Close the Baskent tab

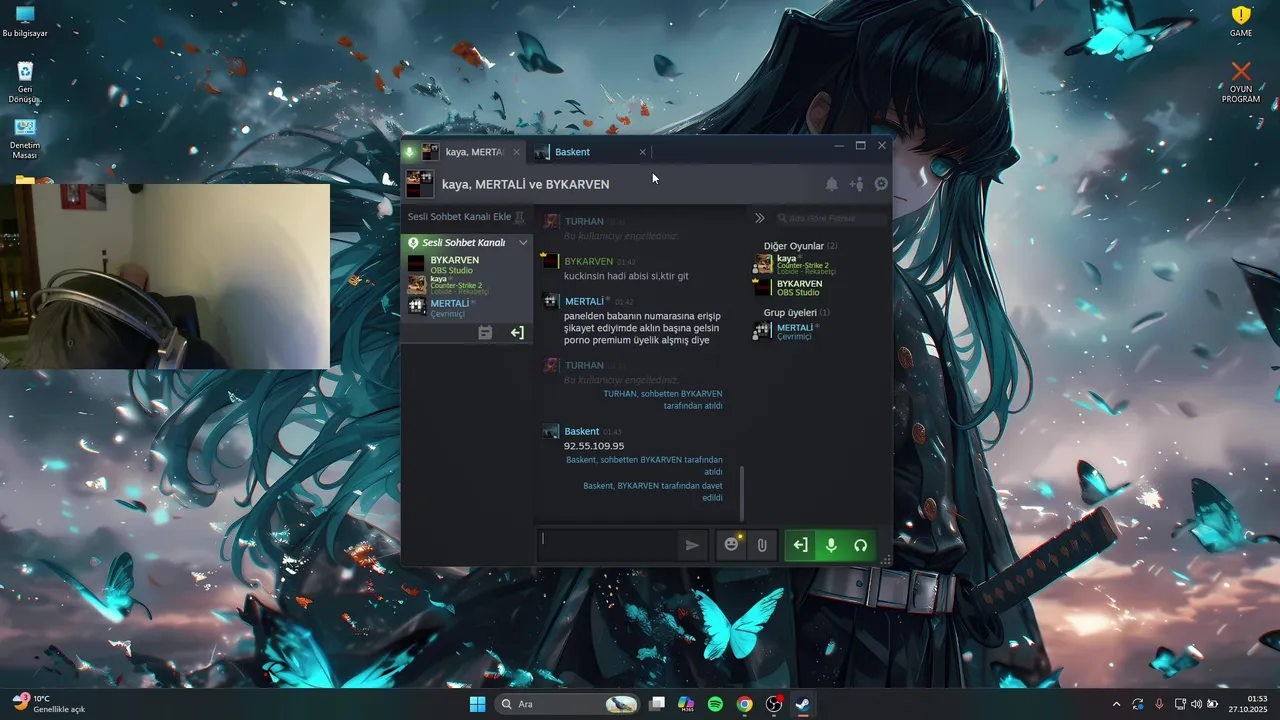pyautogui.click(x=642, y=152)
